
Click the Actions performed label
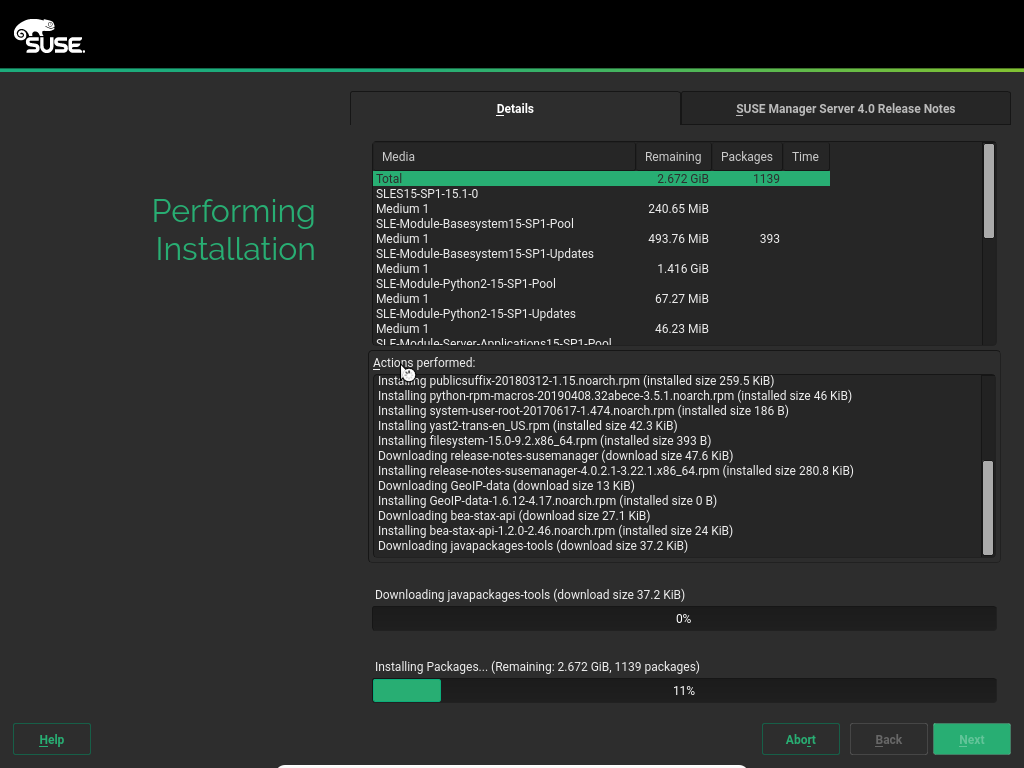point(424,362)
